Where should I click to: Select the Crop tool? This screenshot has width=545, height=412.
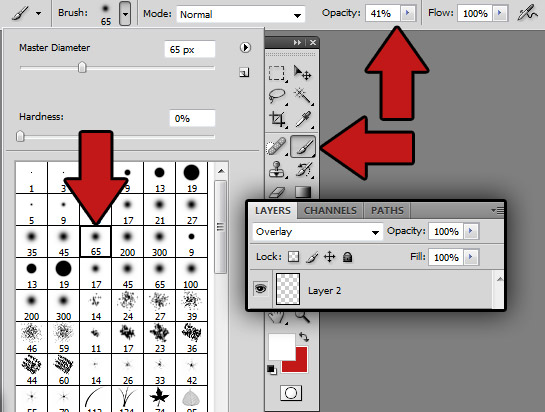coord(277,119)
